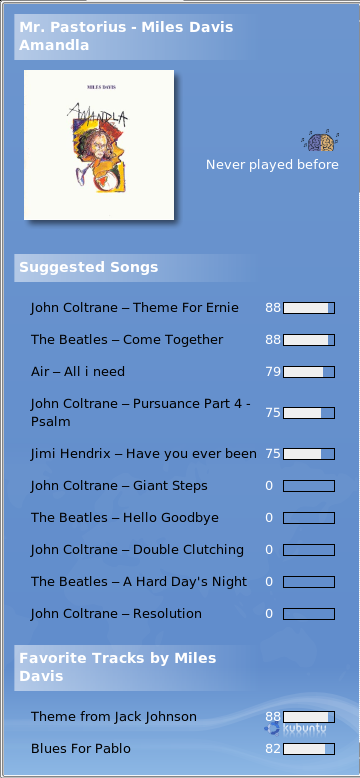Viewport: 360px width, 778px height.
Task: Click the Kubuntu logo watermark
Action: [296, 728]
